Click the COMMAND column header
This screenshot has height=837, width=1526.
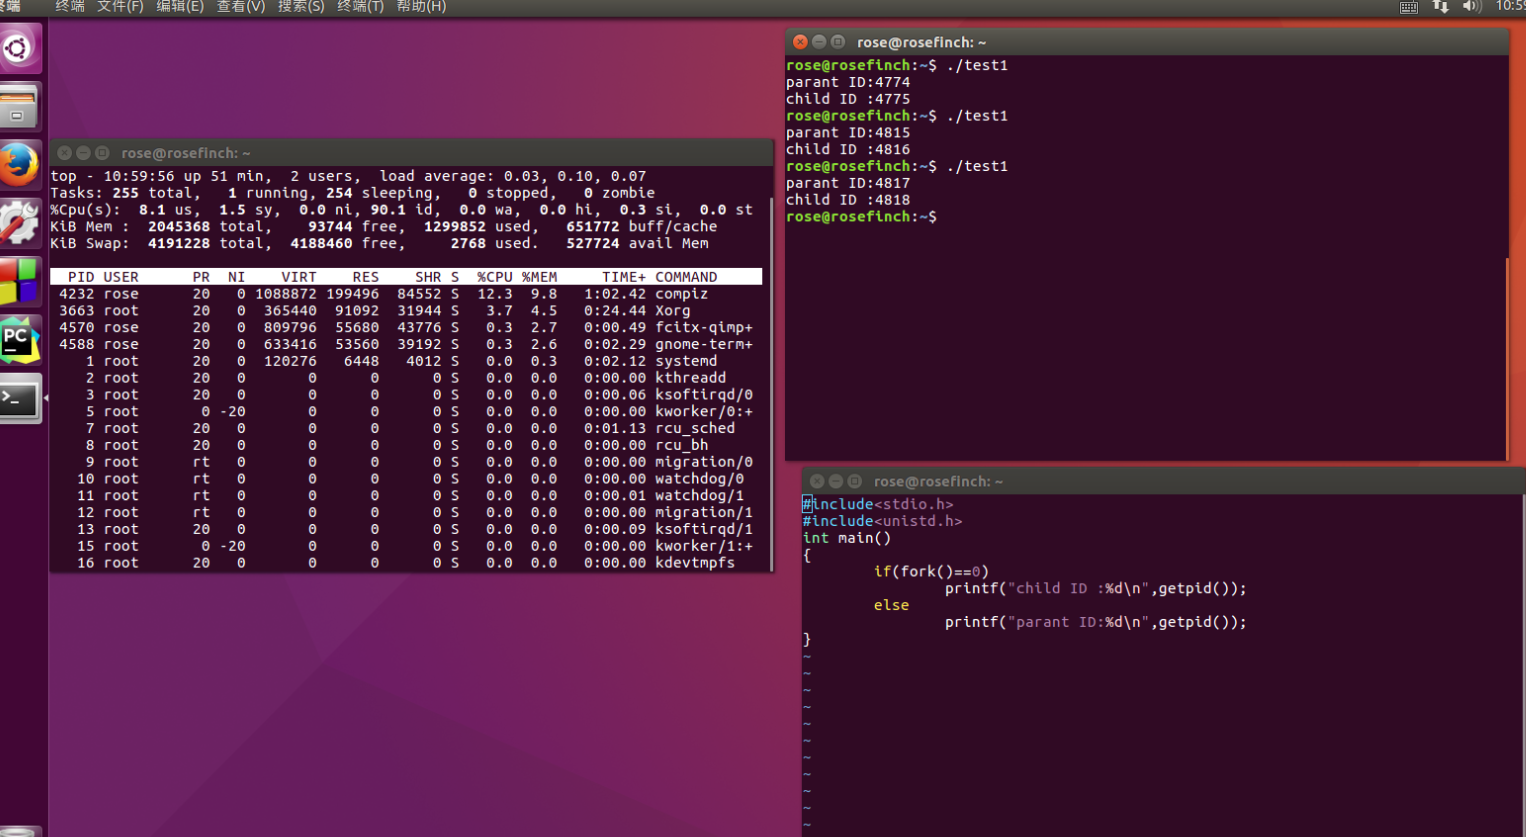(x=686, y=277)
